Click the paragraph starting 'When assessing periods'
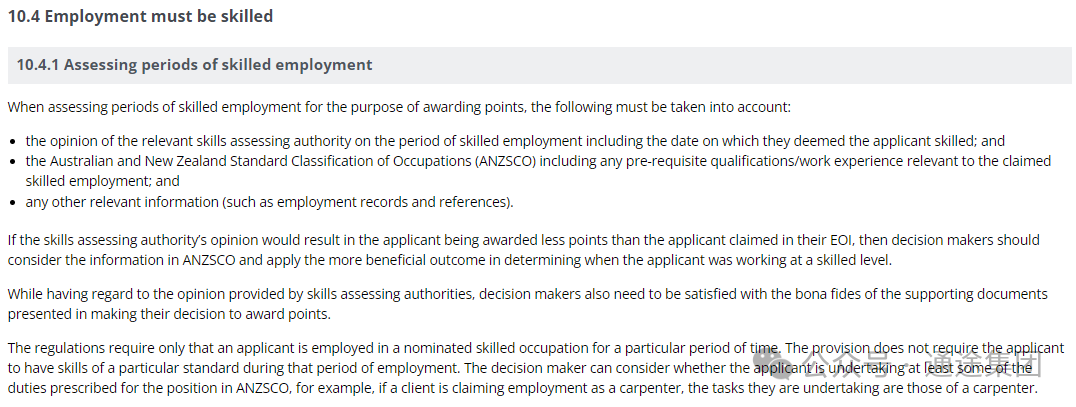1076x407 pixels. (x=398, y=106)
